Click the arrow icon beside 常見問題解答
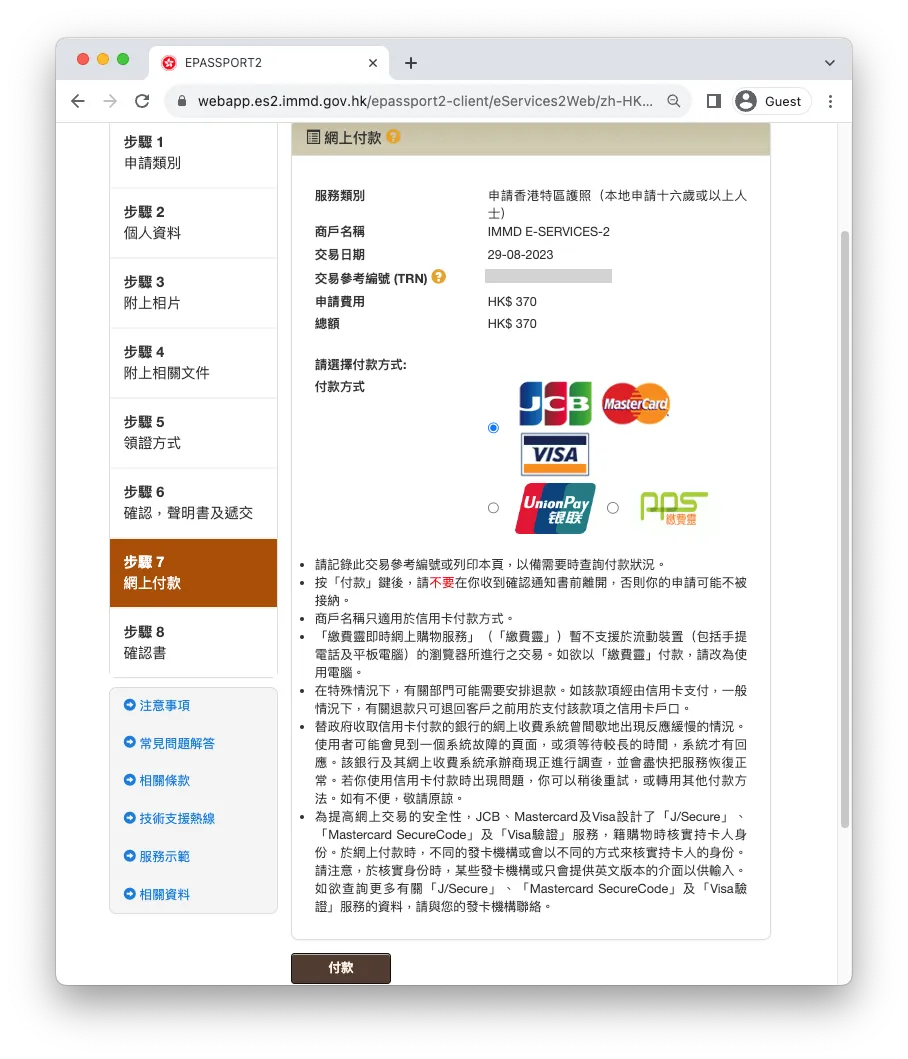 (130, 742)
